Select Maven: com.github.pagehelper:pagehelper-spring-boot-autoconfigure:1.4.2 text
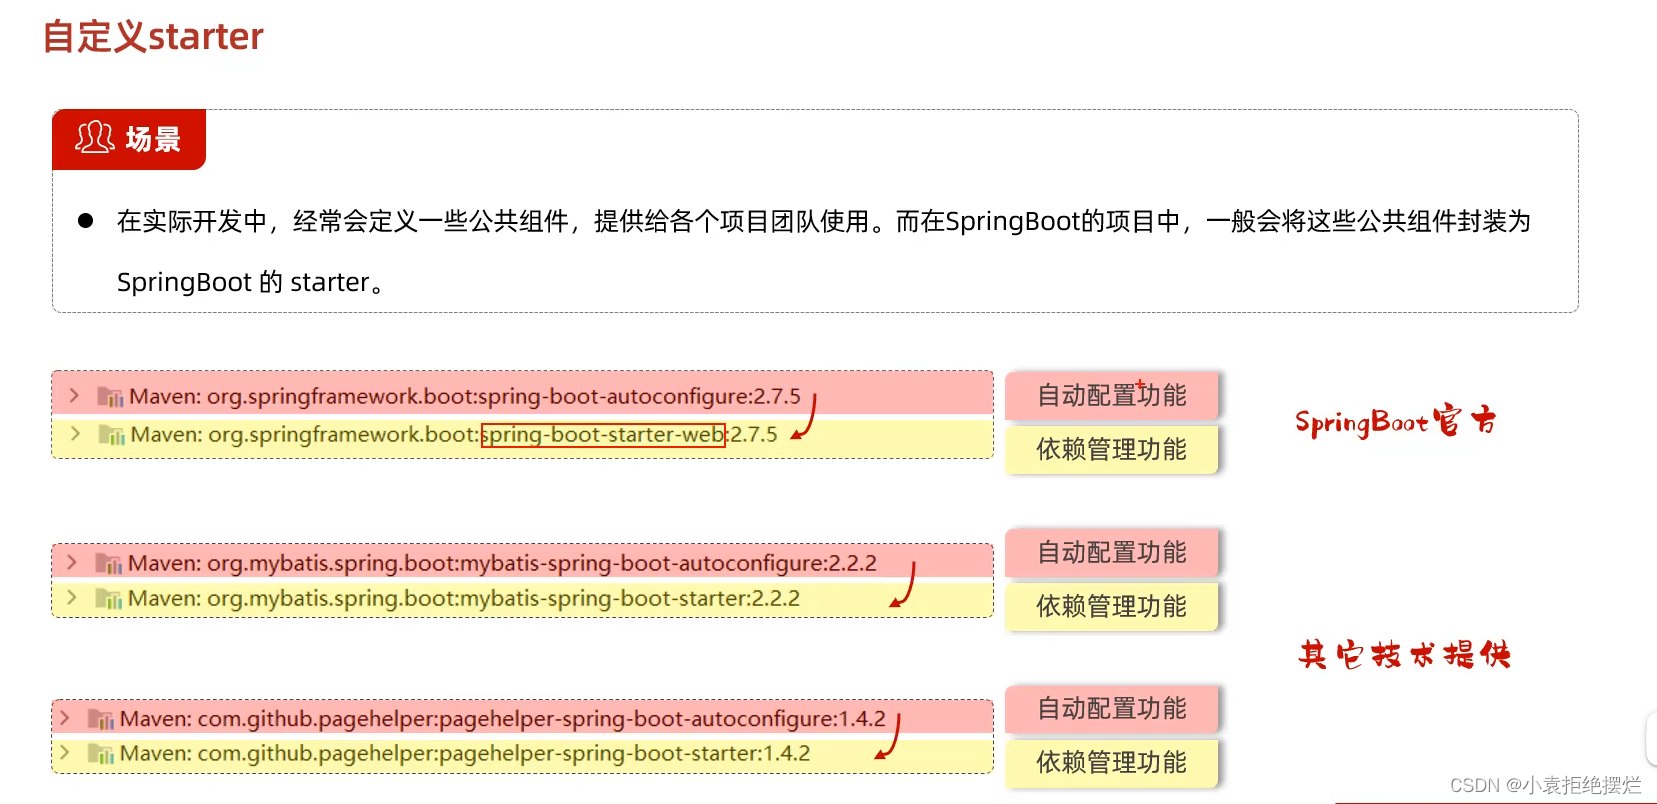1657x804 pixels. click(x=503, y=718)
